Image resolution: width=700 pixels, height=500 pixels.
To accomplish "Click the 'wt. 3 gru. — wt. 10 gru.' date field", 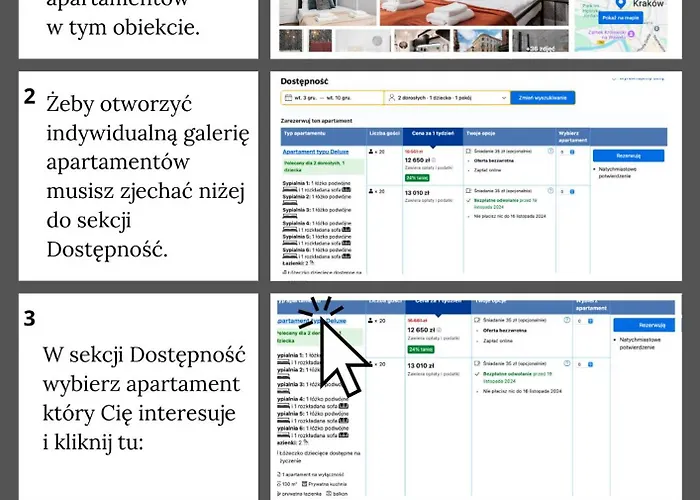I will [x=332, y=98].
